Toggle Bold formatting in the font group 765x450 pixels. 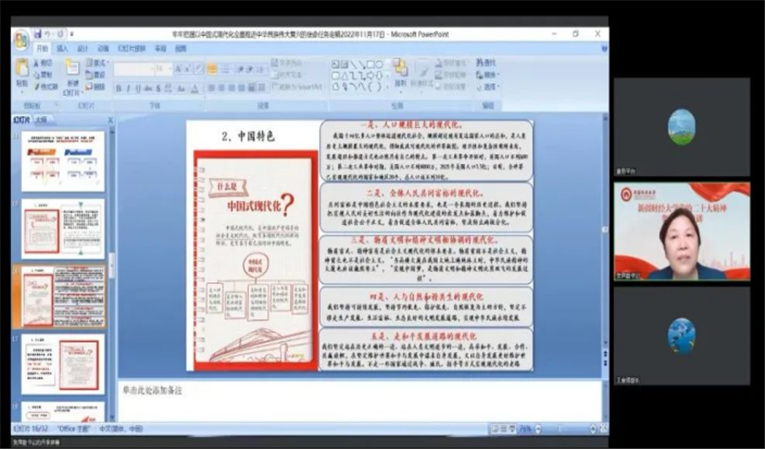(x=118, y=89)
